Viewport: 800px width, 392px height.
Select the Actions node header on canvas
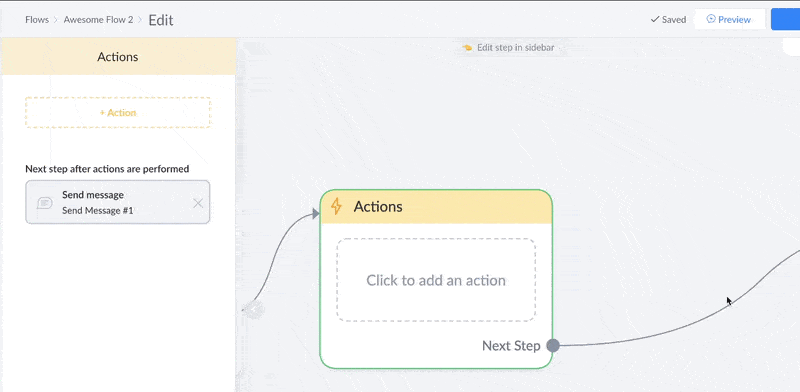click(436, 207)
